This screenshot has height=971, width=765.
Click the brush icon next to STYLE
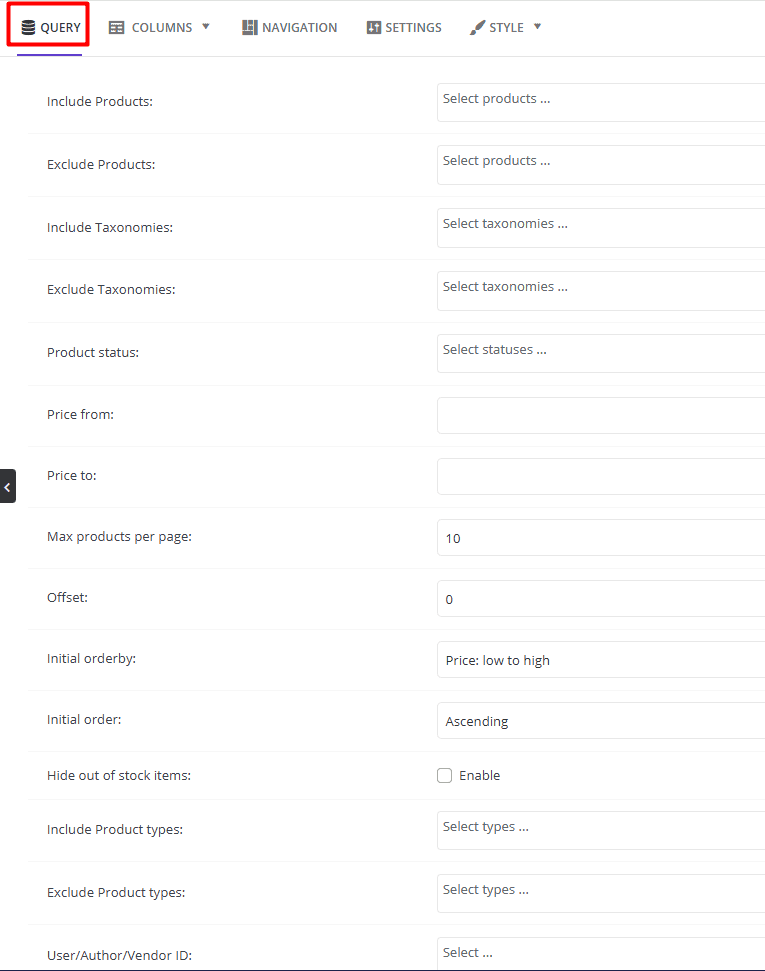pyautogui.click(x=476, y=27)
